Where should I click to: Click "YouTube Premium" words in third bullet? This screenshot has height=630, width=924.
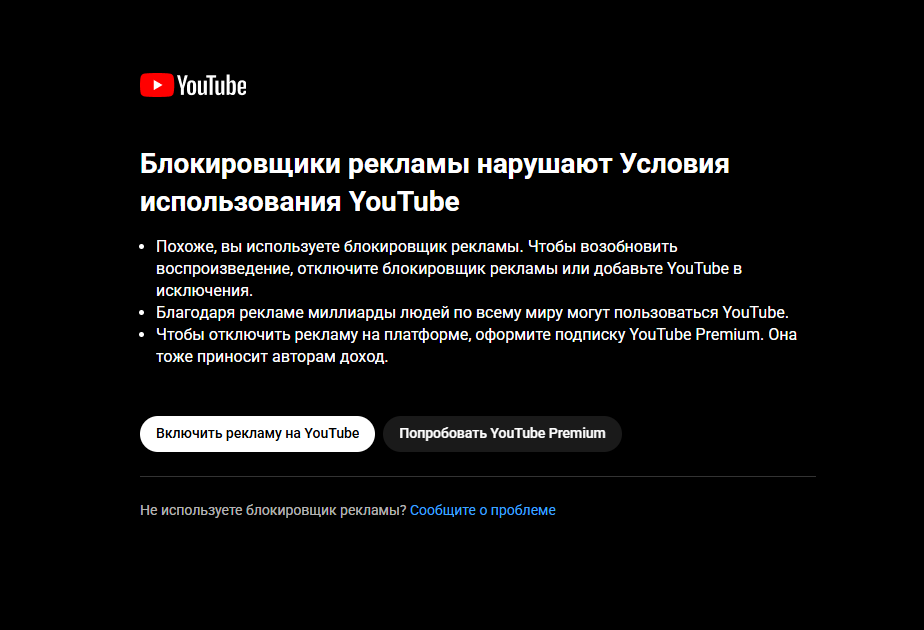coord(696,335)
